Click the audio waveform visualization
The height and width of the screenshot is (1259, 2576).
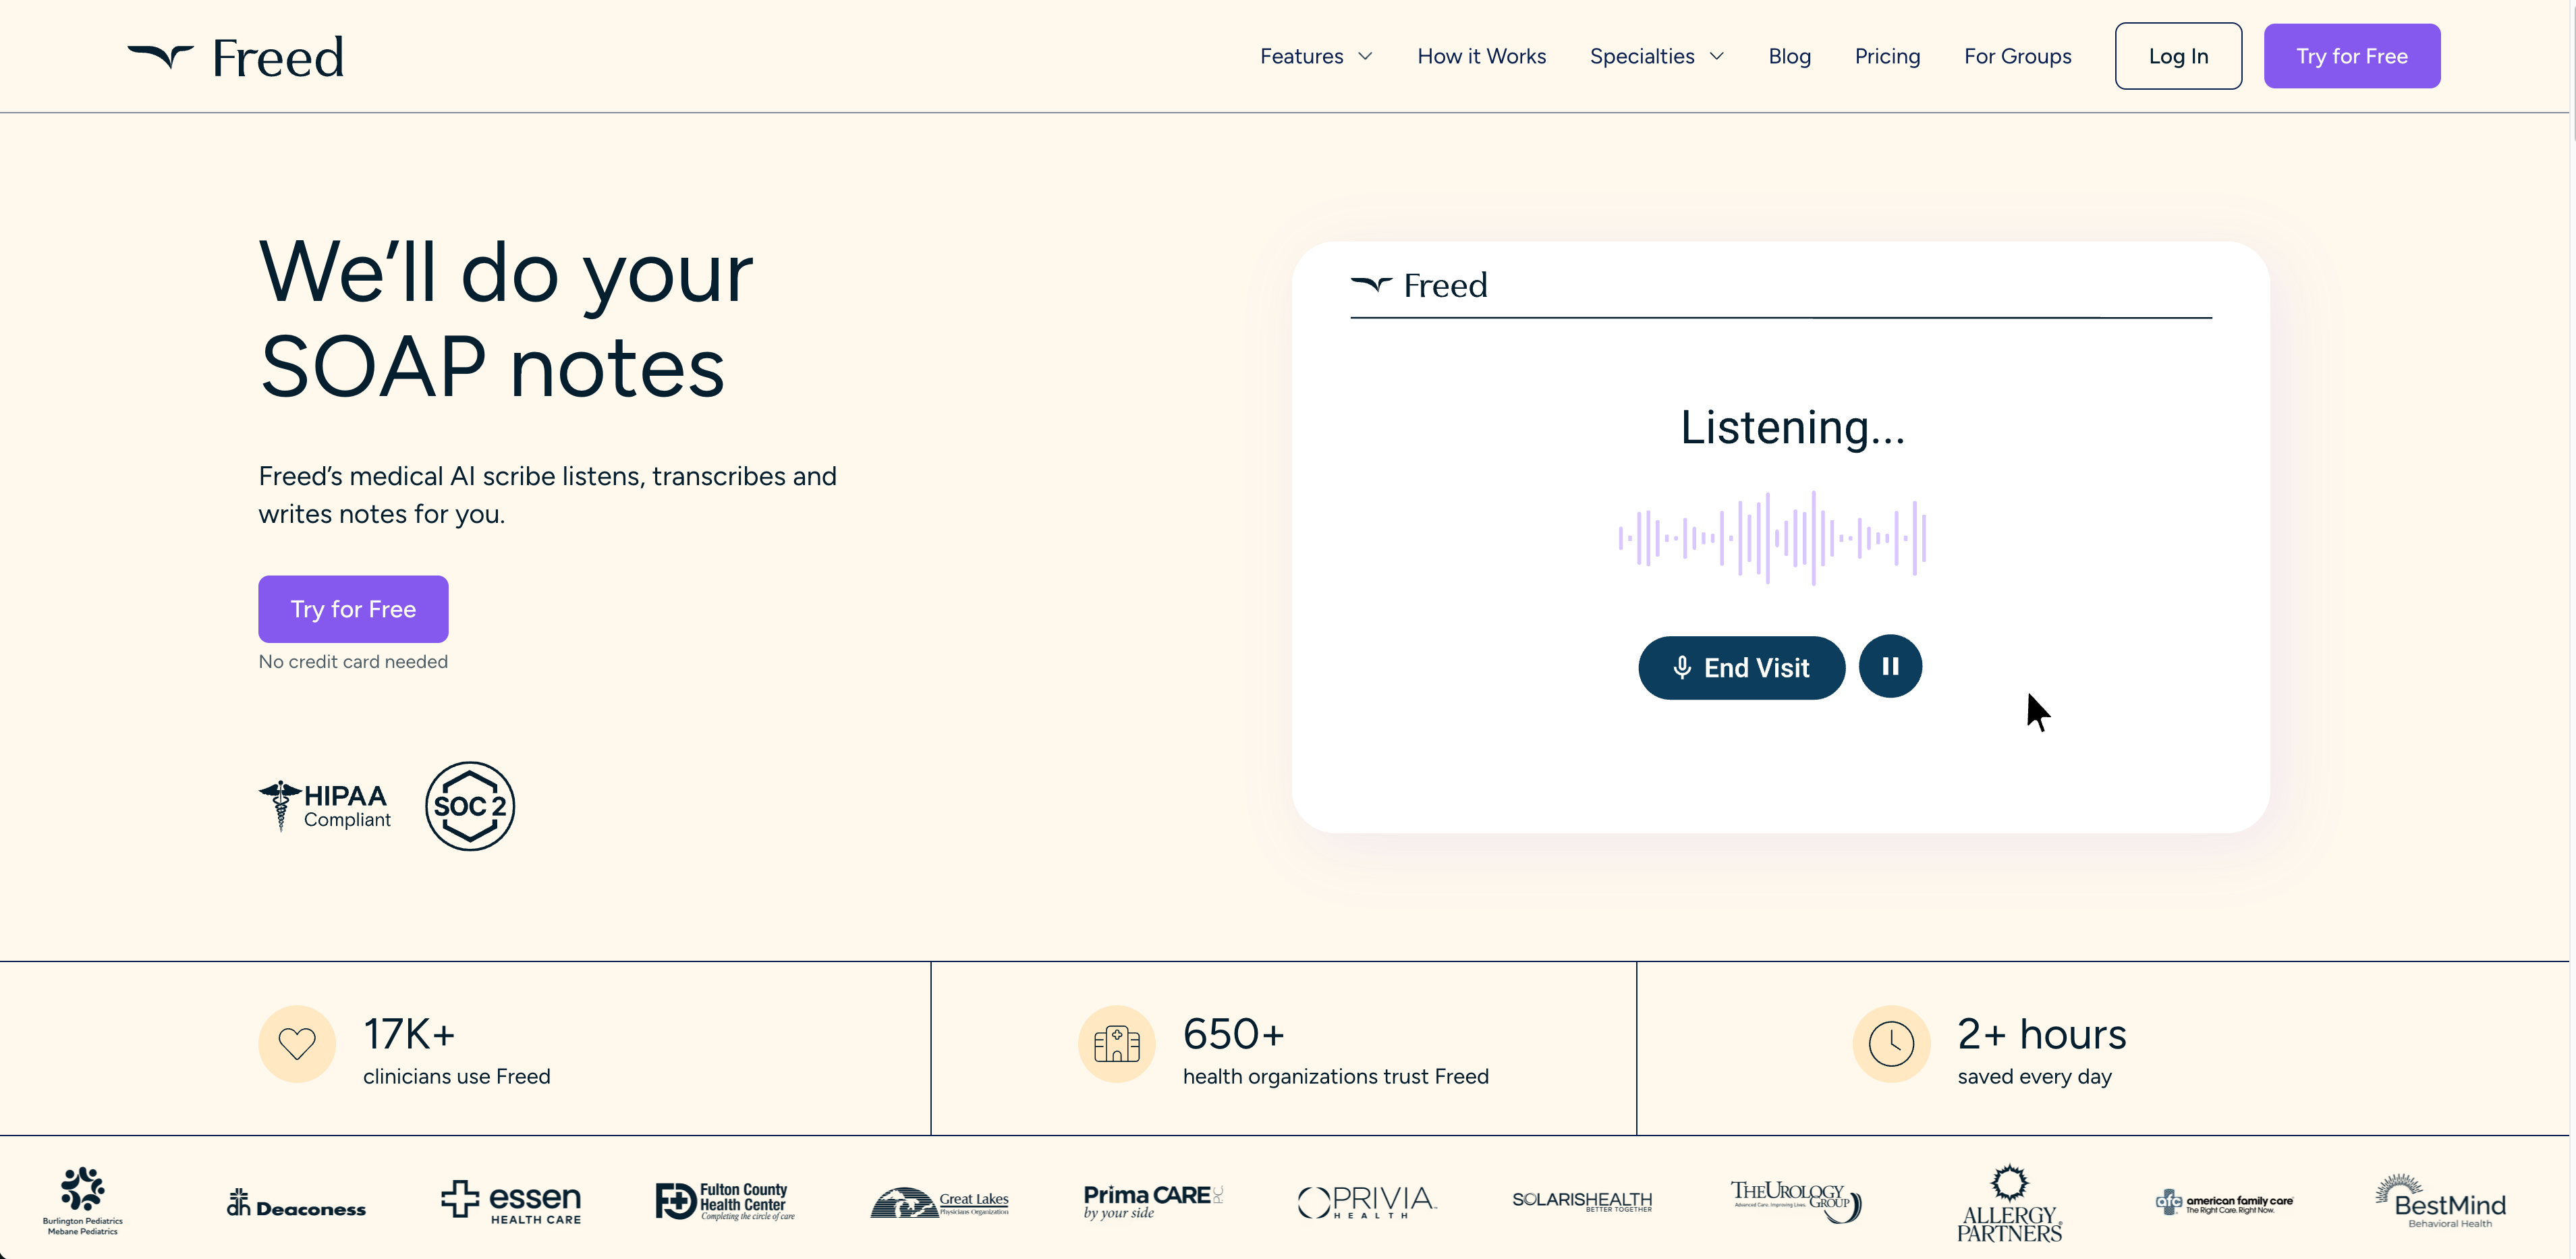click(x=1772, y=538)
